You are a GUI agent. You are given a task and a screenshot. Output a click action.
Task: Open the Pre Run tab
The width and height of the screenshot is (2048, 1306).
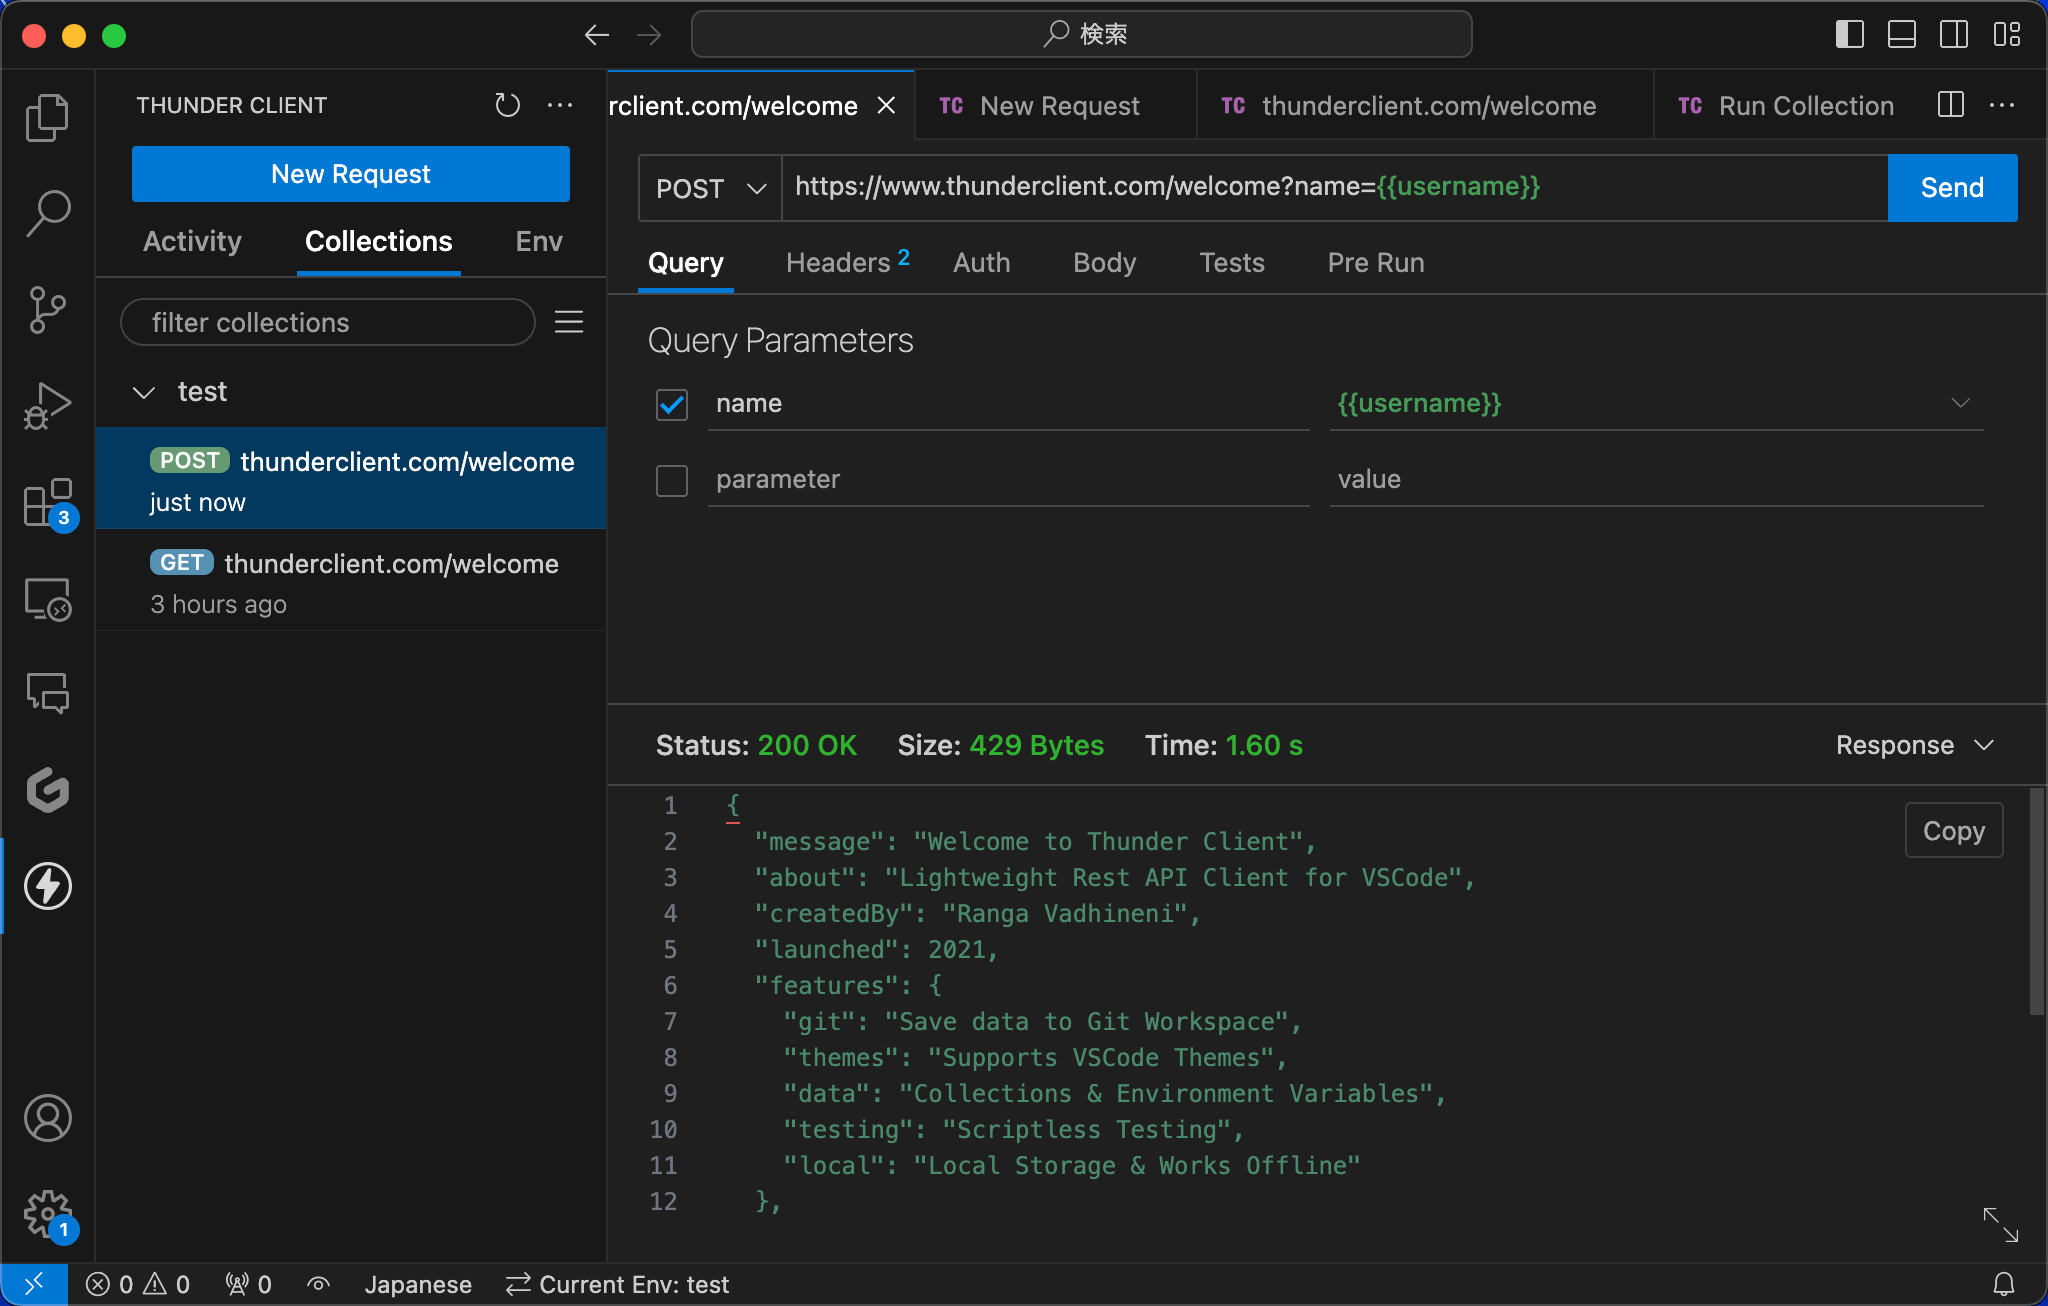[x=1376, y=263]
